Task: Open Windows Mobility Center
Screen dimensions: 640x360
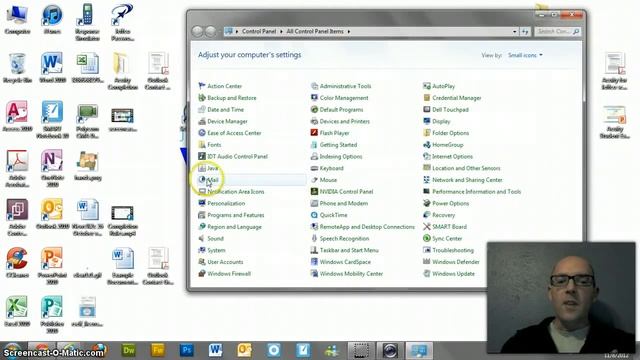Action: click(351, 273)
